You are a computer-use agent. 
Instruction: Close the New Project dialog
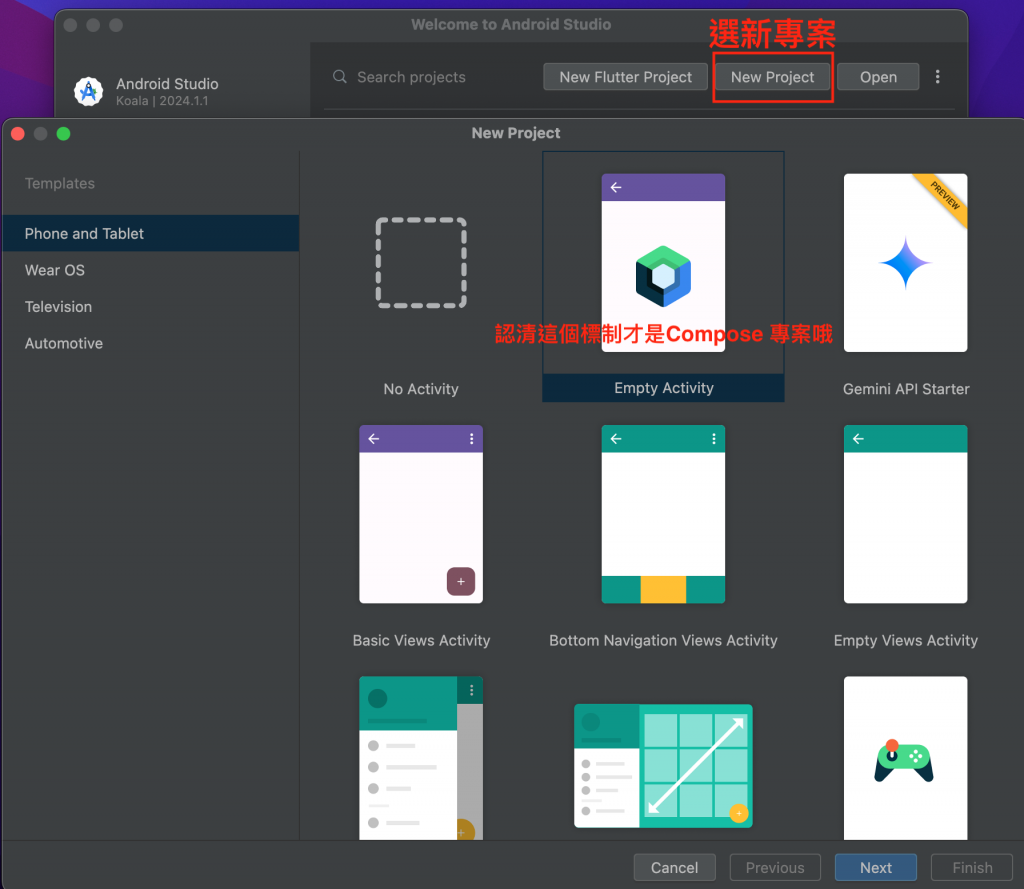(x=18, y=134)
